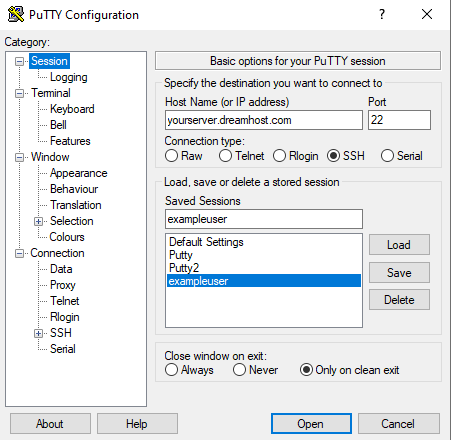Select Session in the category tree

point(49,61)
